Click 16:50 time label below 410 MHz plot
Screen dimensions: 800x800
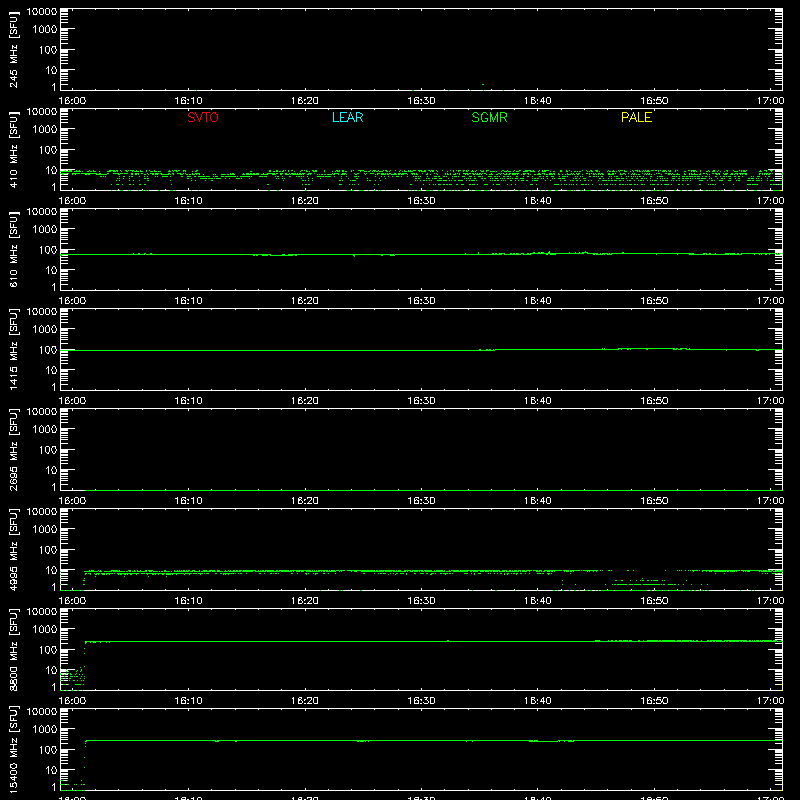(654, 201)
